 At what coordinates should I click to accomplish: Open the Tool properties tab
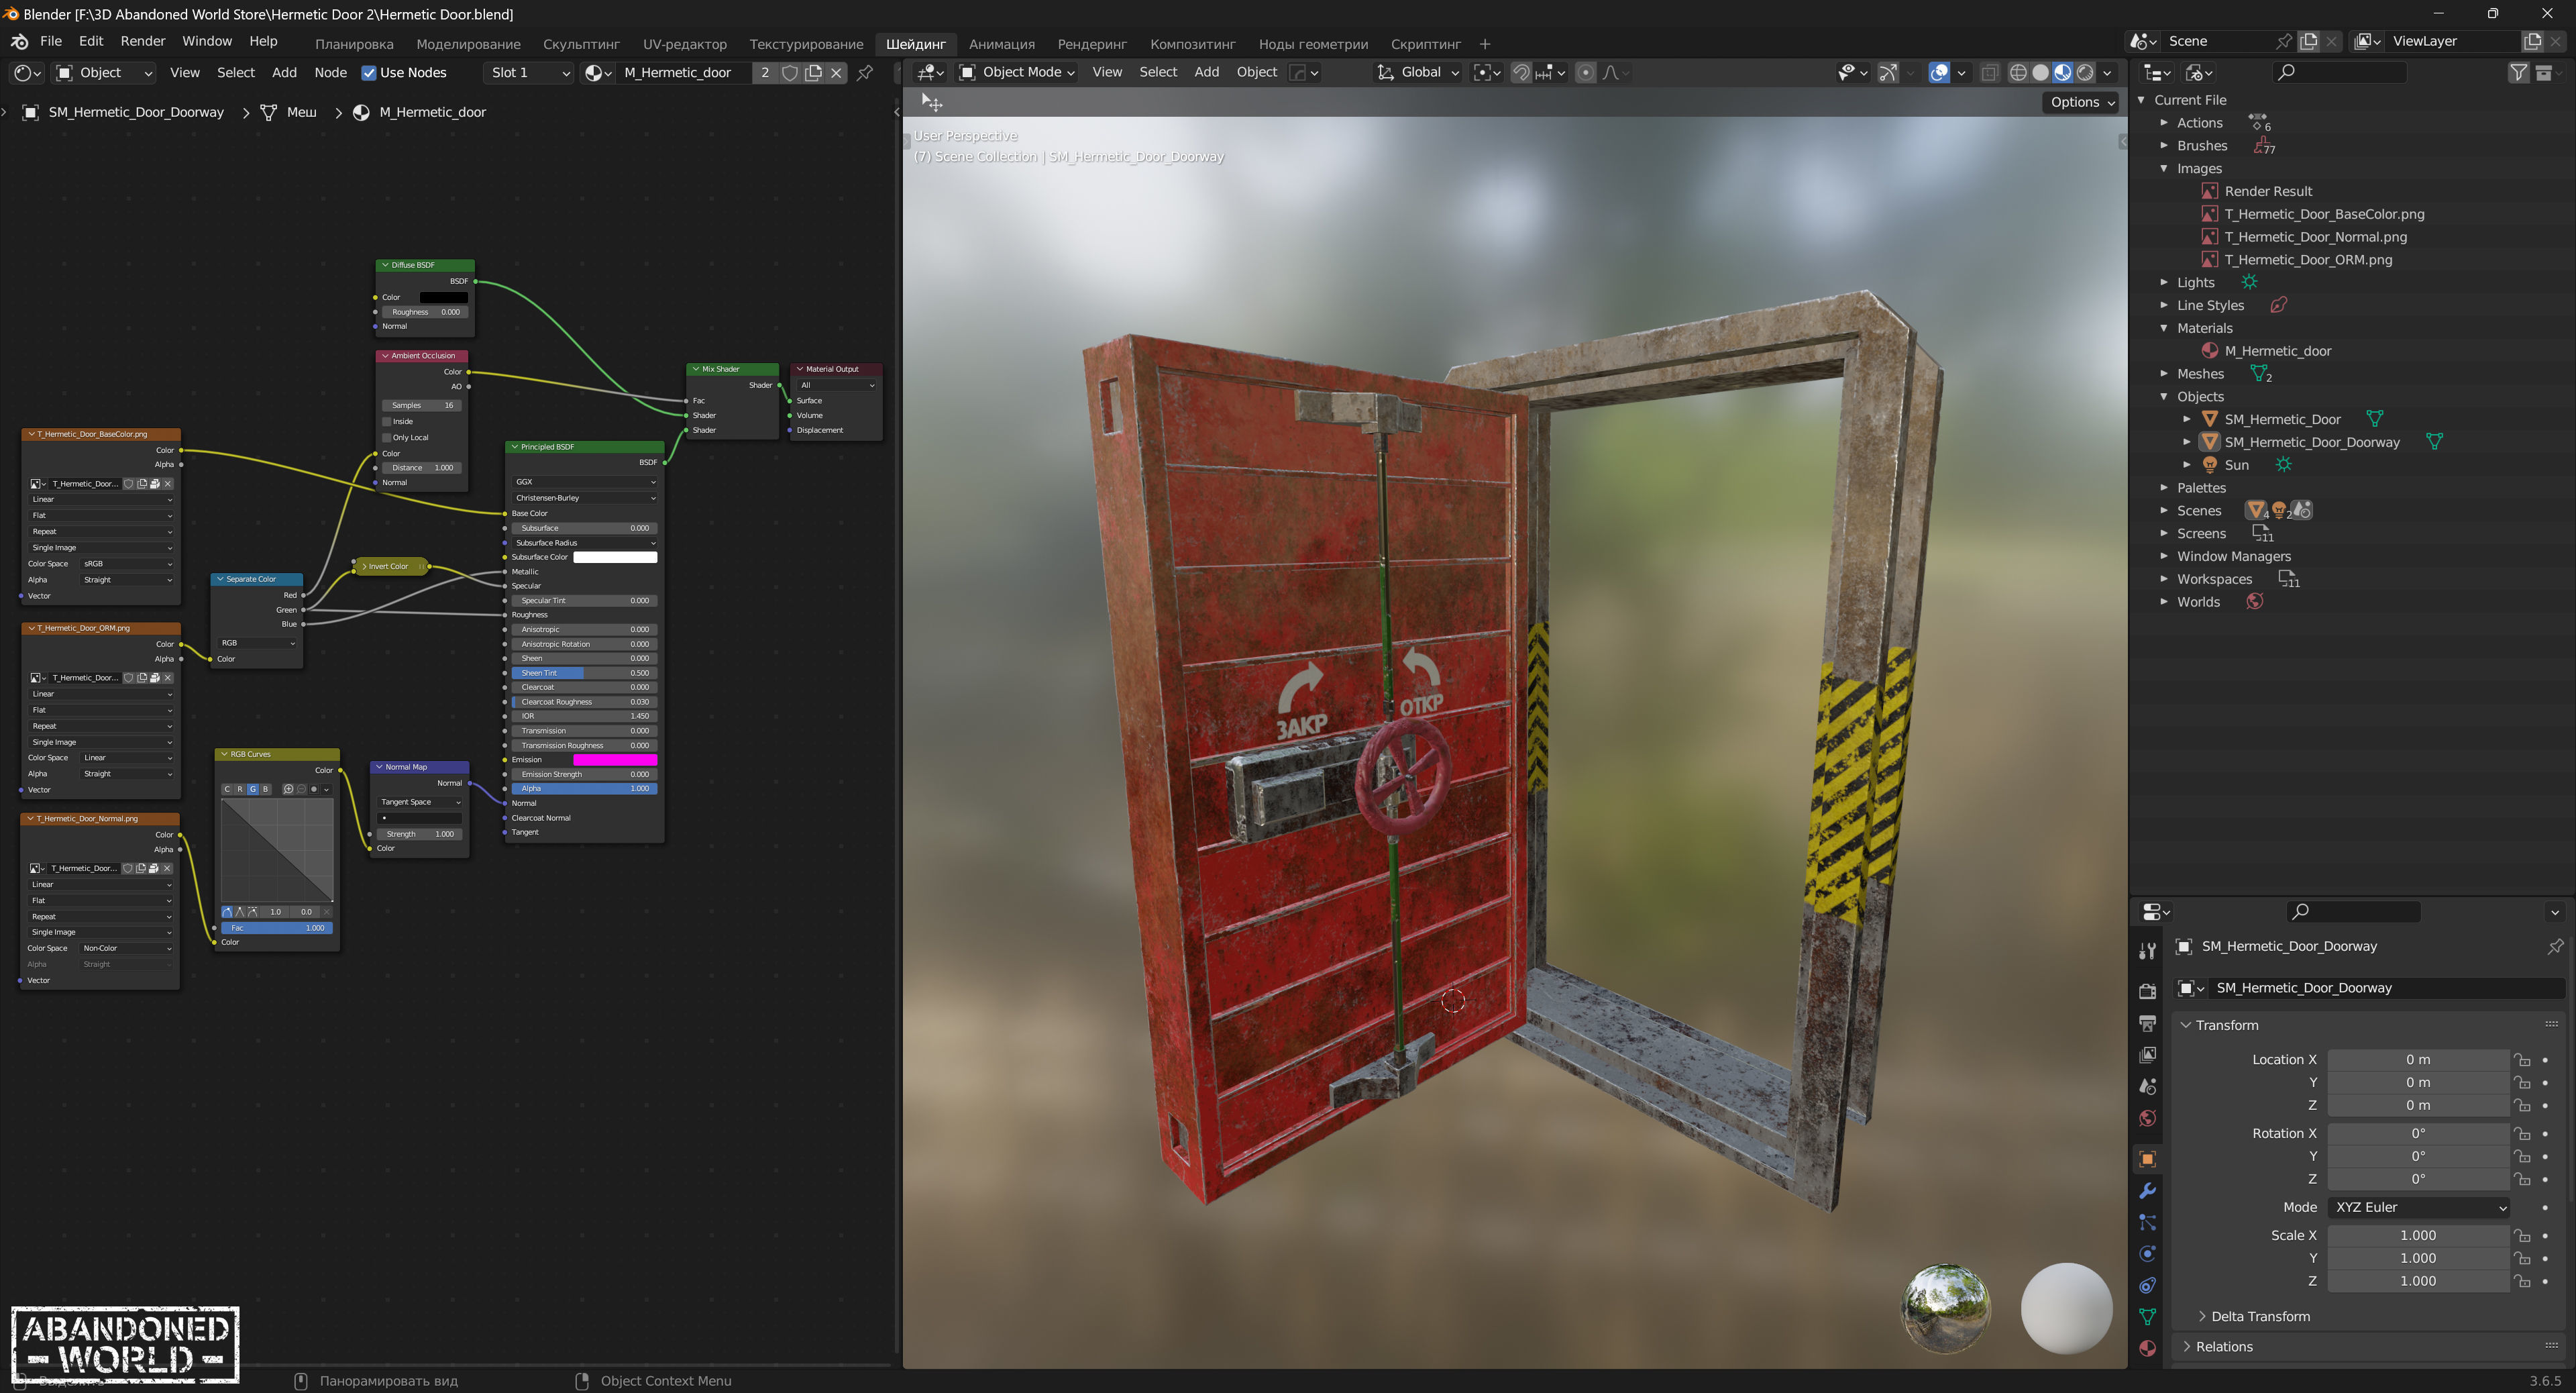pyautogui.click(x=2147, y=950)
